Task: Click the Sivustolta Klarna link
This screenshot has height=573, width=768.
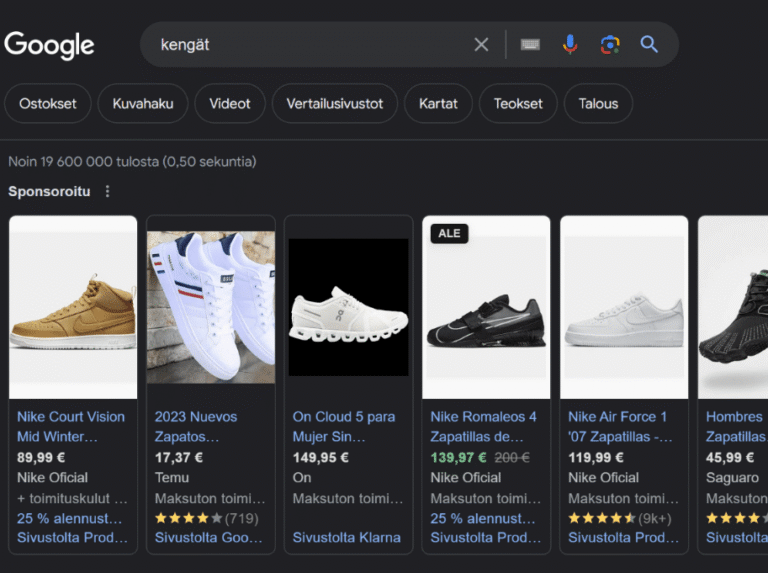Action: coord(347,537)
